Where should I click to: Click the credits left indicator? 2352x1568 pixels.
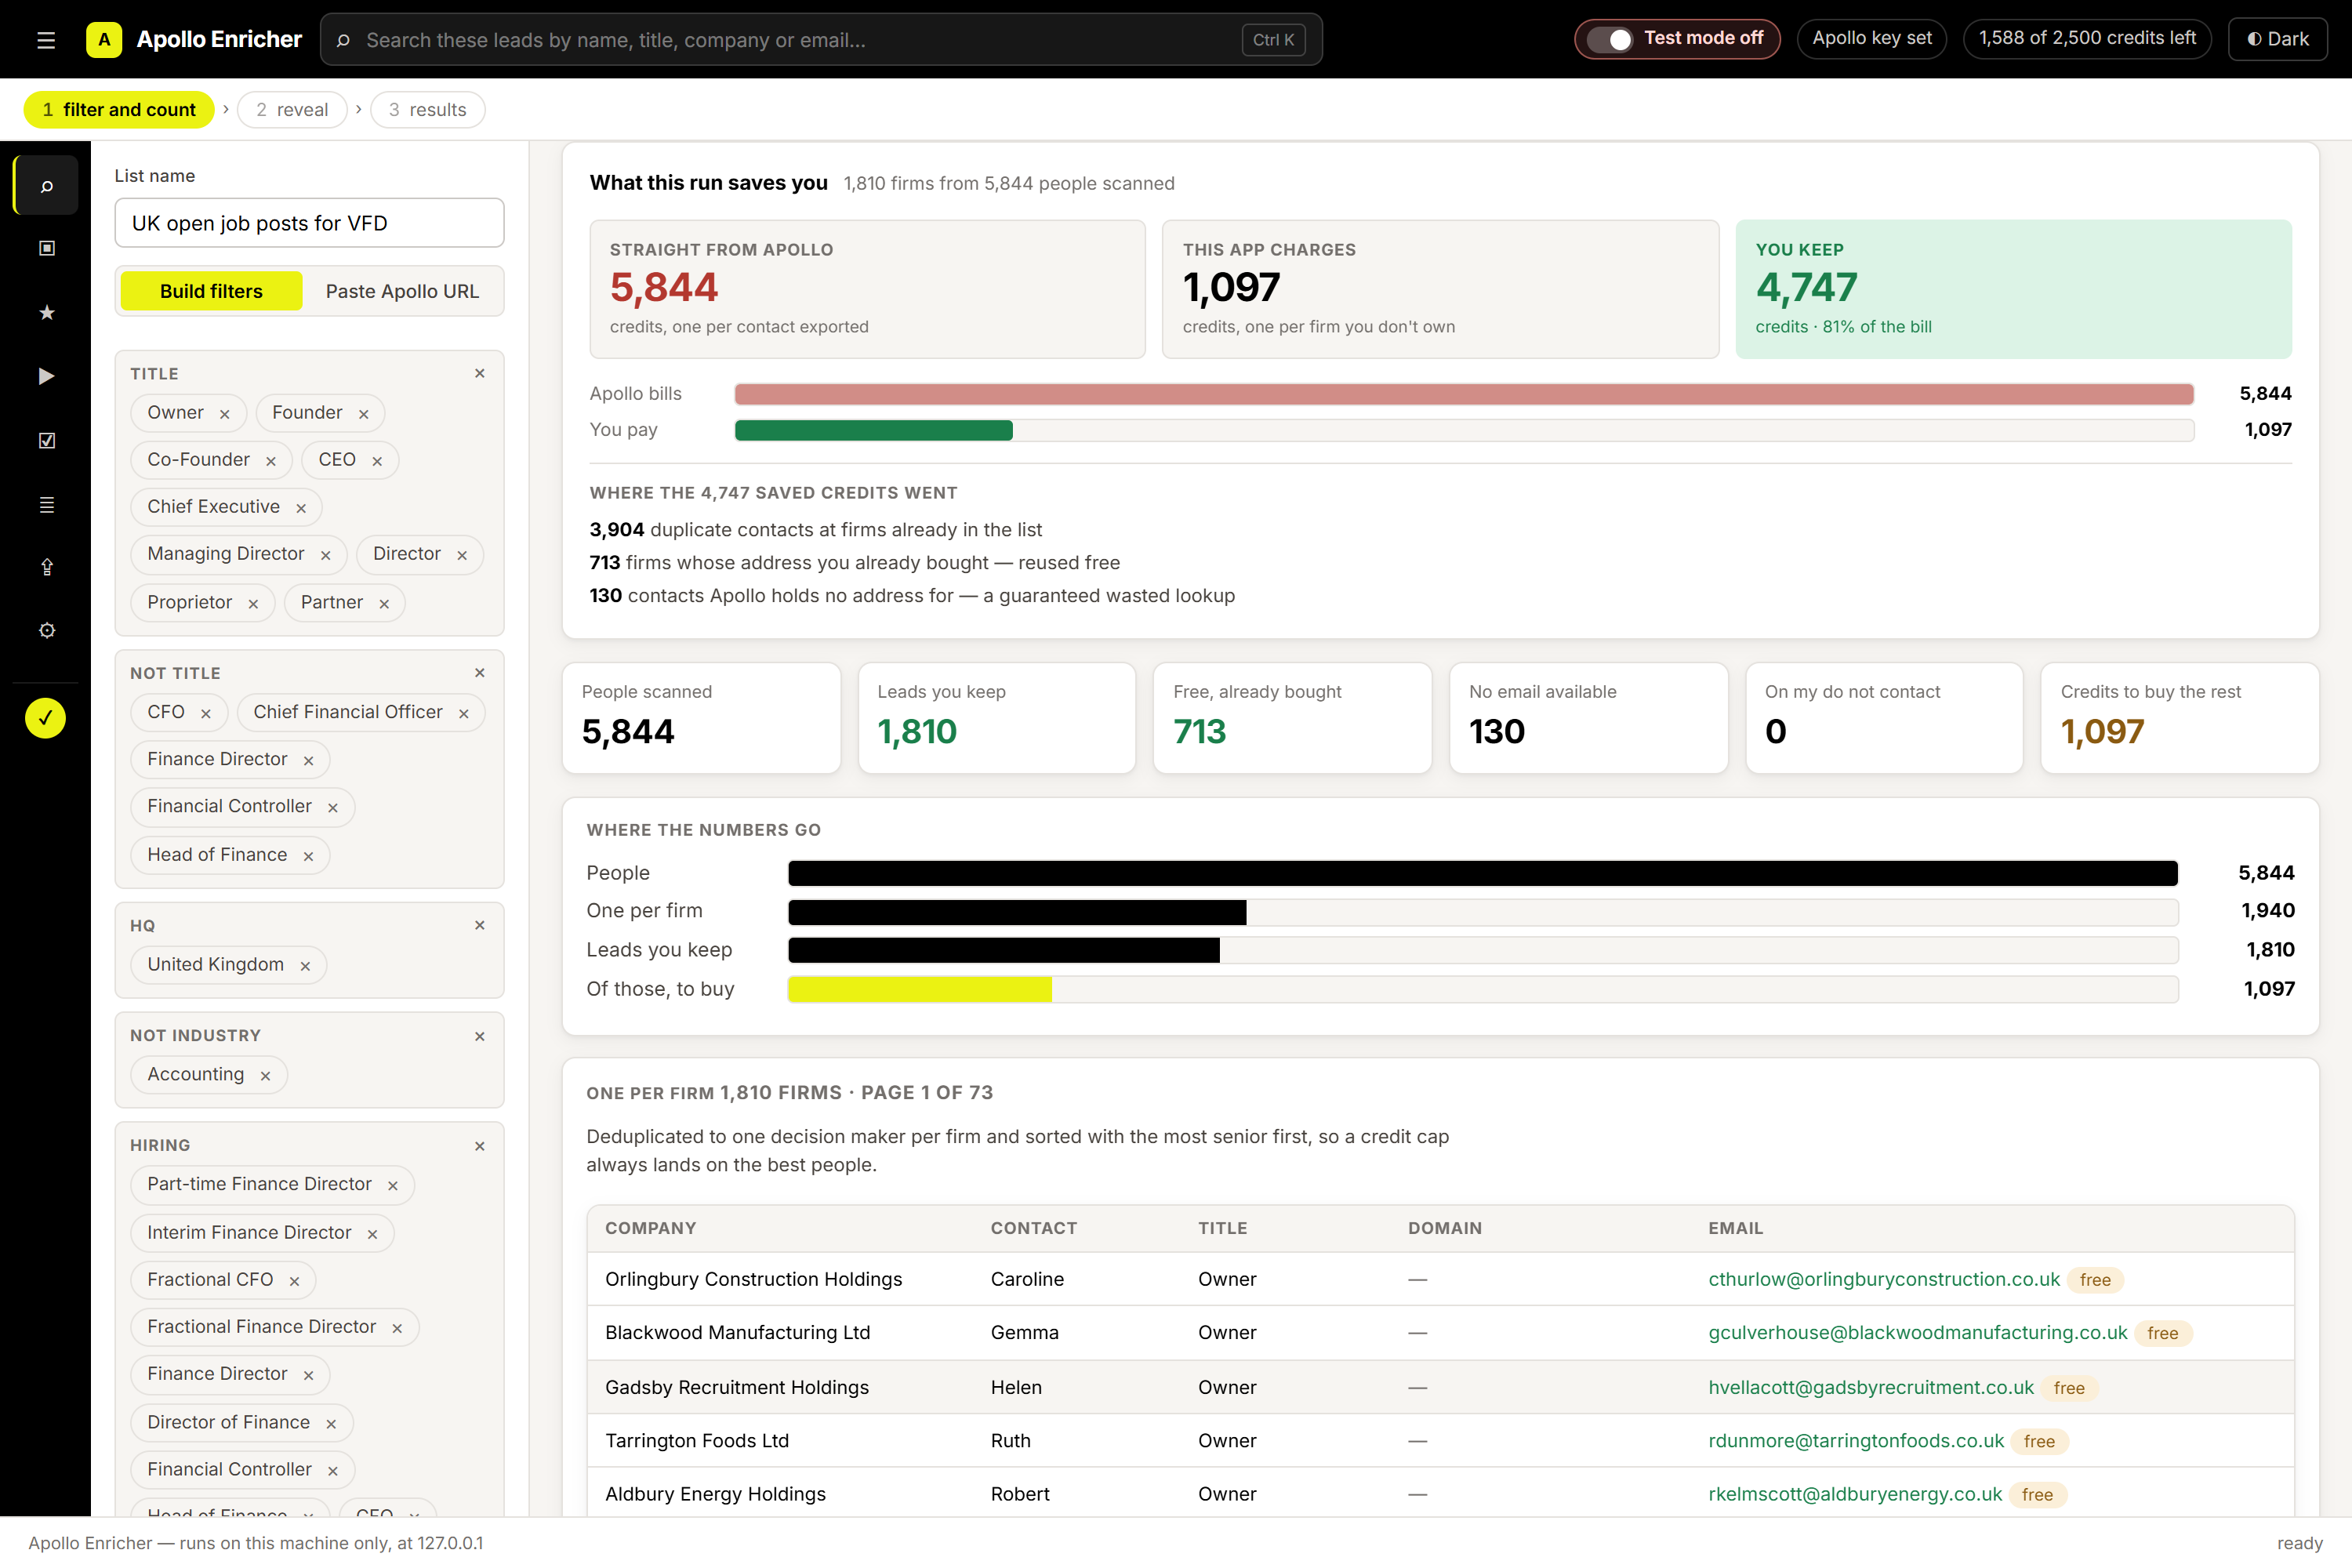[x=2088, y=39]
